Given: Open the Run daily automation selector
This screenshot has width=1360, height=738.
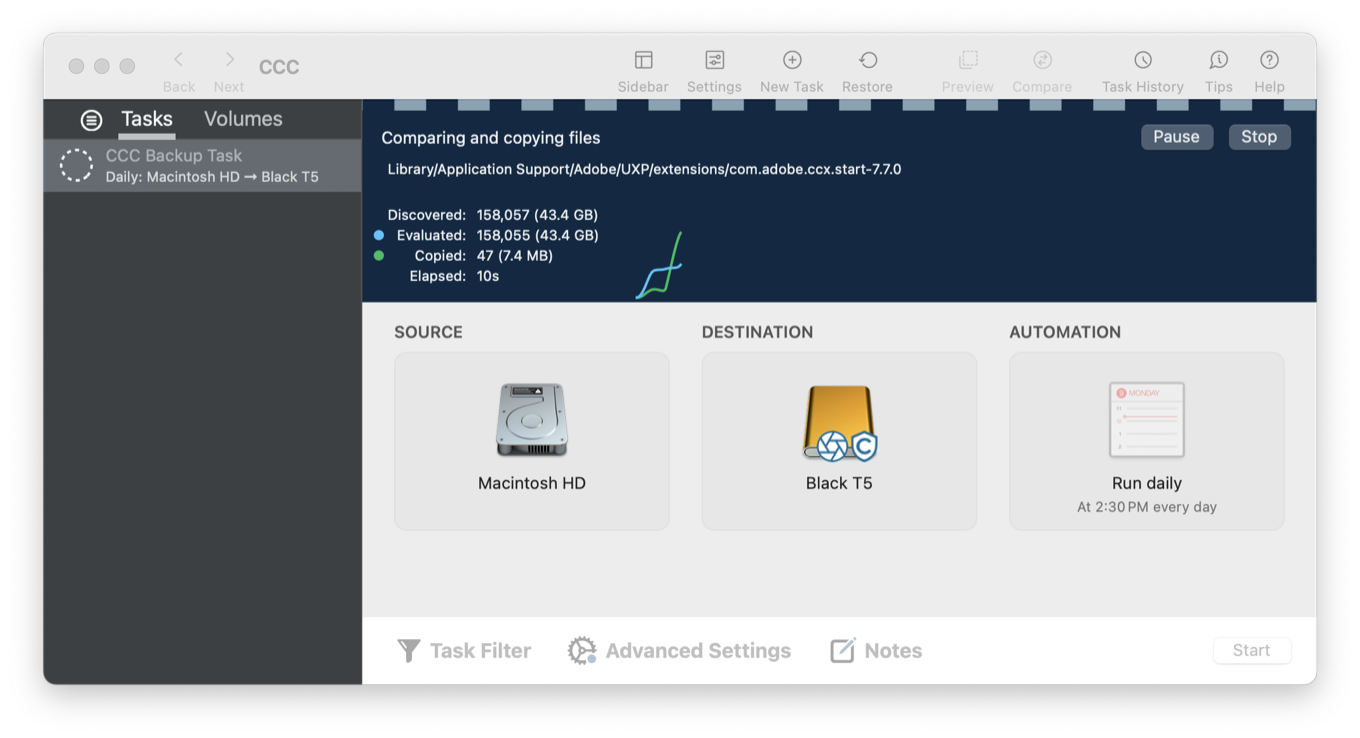Looking at the screenshot, I should [x=1146, y=440].
